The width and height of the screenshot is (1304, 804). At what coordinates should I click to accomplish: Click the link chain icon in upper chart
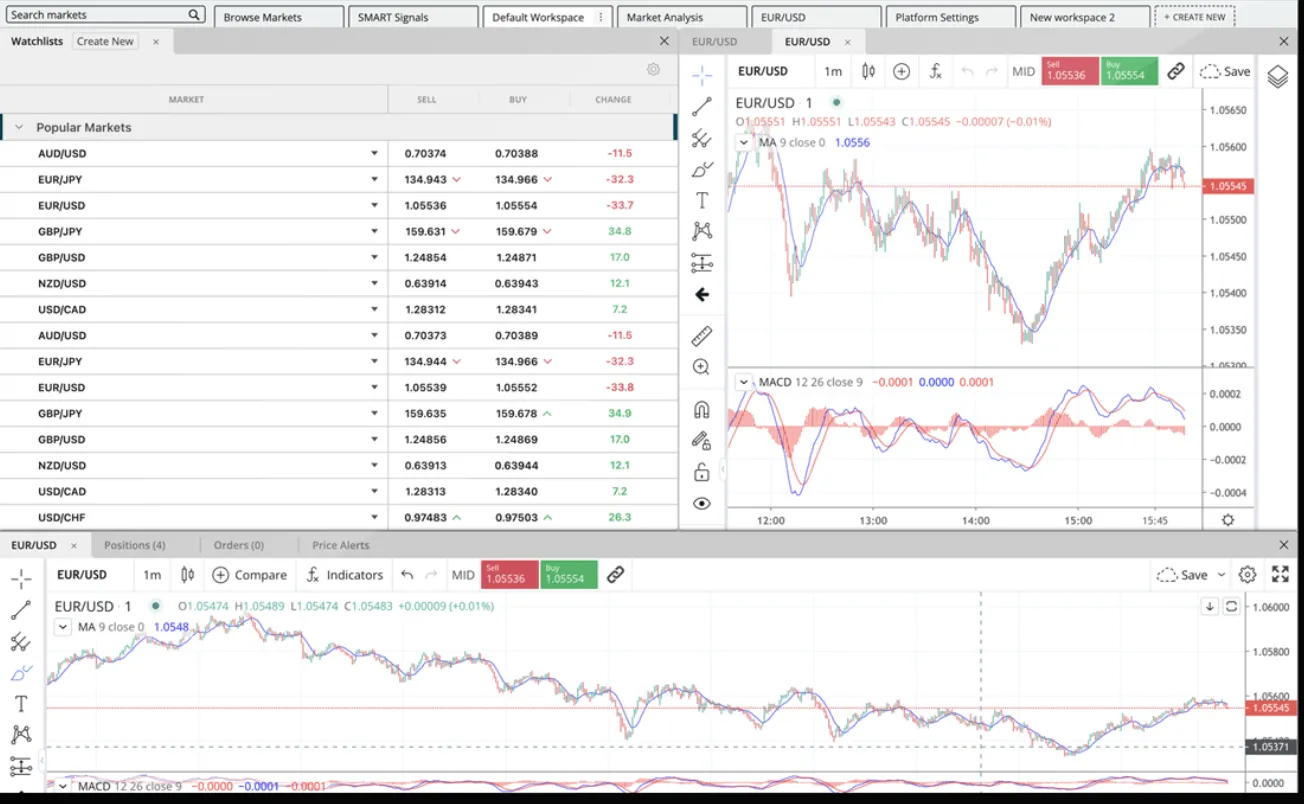coord(1176,71)
